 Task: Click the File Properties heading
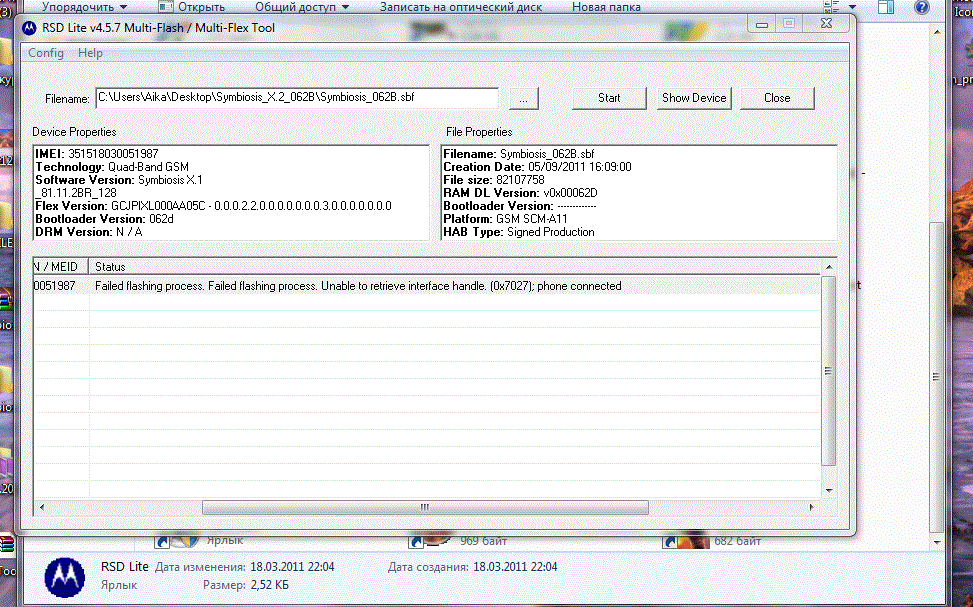(479, 132)
